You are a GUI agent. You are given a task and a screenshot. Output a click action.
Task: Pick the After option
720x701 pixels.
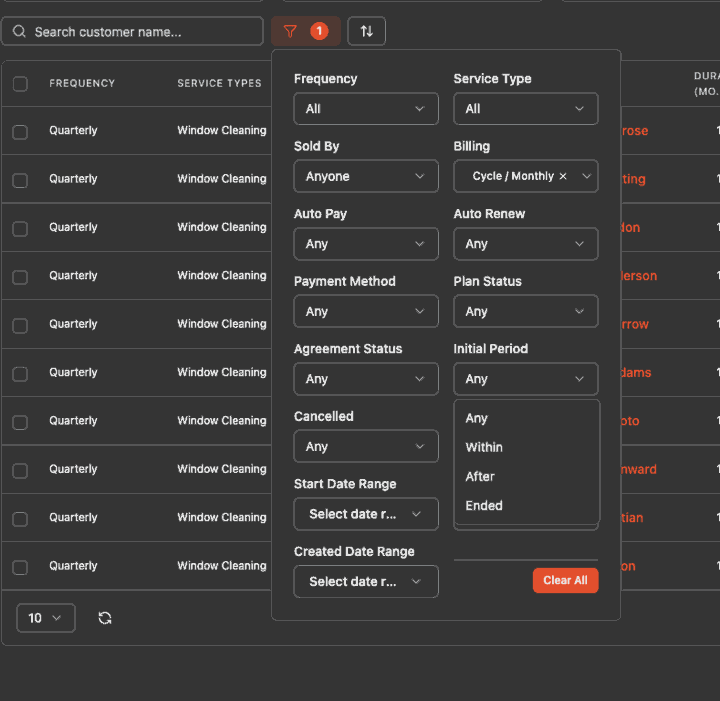tap(480, 477)
